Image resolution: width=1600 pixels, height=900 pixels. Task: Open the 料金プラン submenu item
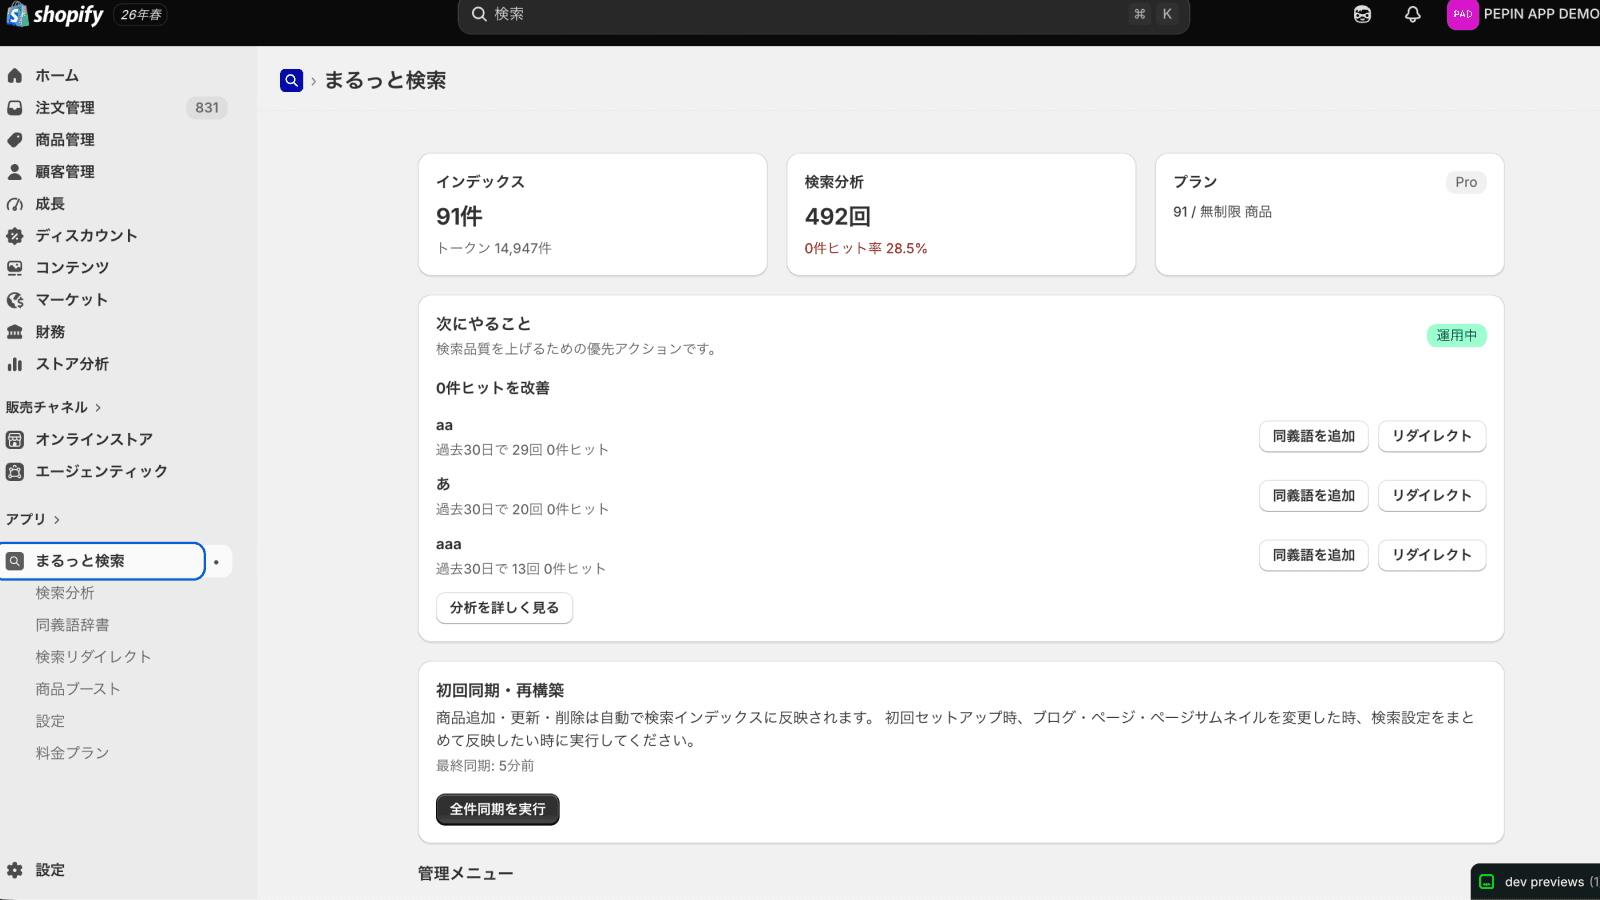tap(72, 753)
